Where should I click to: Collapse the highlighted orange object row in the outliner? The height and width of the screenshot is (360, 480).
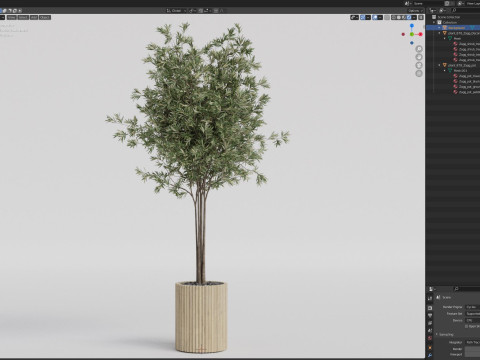pyautogui.click(x=439, y=28)
